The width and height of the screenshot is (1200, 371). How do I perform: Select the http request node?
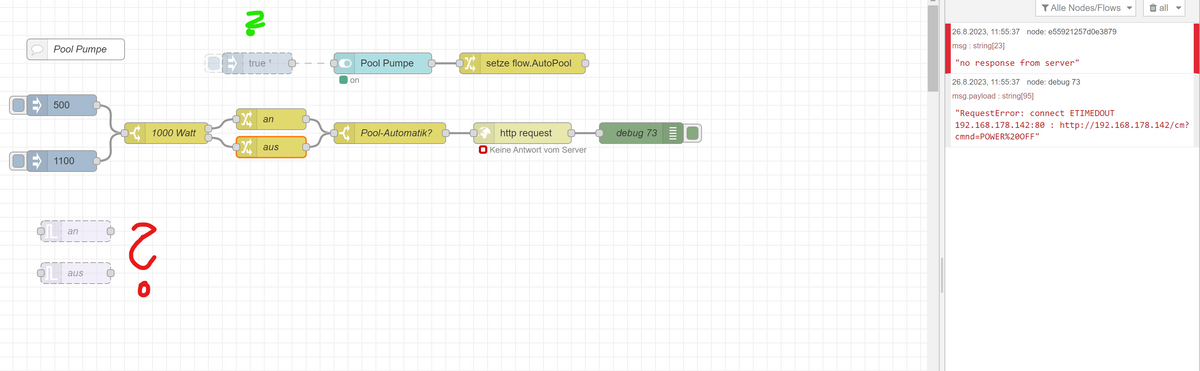[523, 133]
